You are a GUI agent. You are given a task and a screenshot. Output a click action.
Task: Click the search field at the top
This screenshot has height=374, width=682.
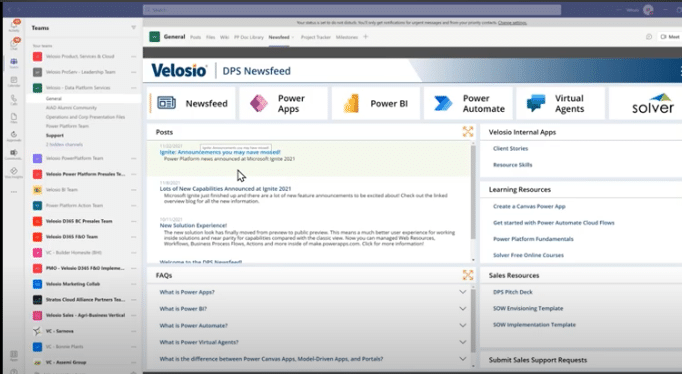(352, 10)
